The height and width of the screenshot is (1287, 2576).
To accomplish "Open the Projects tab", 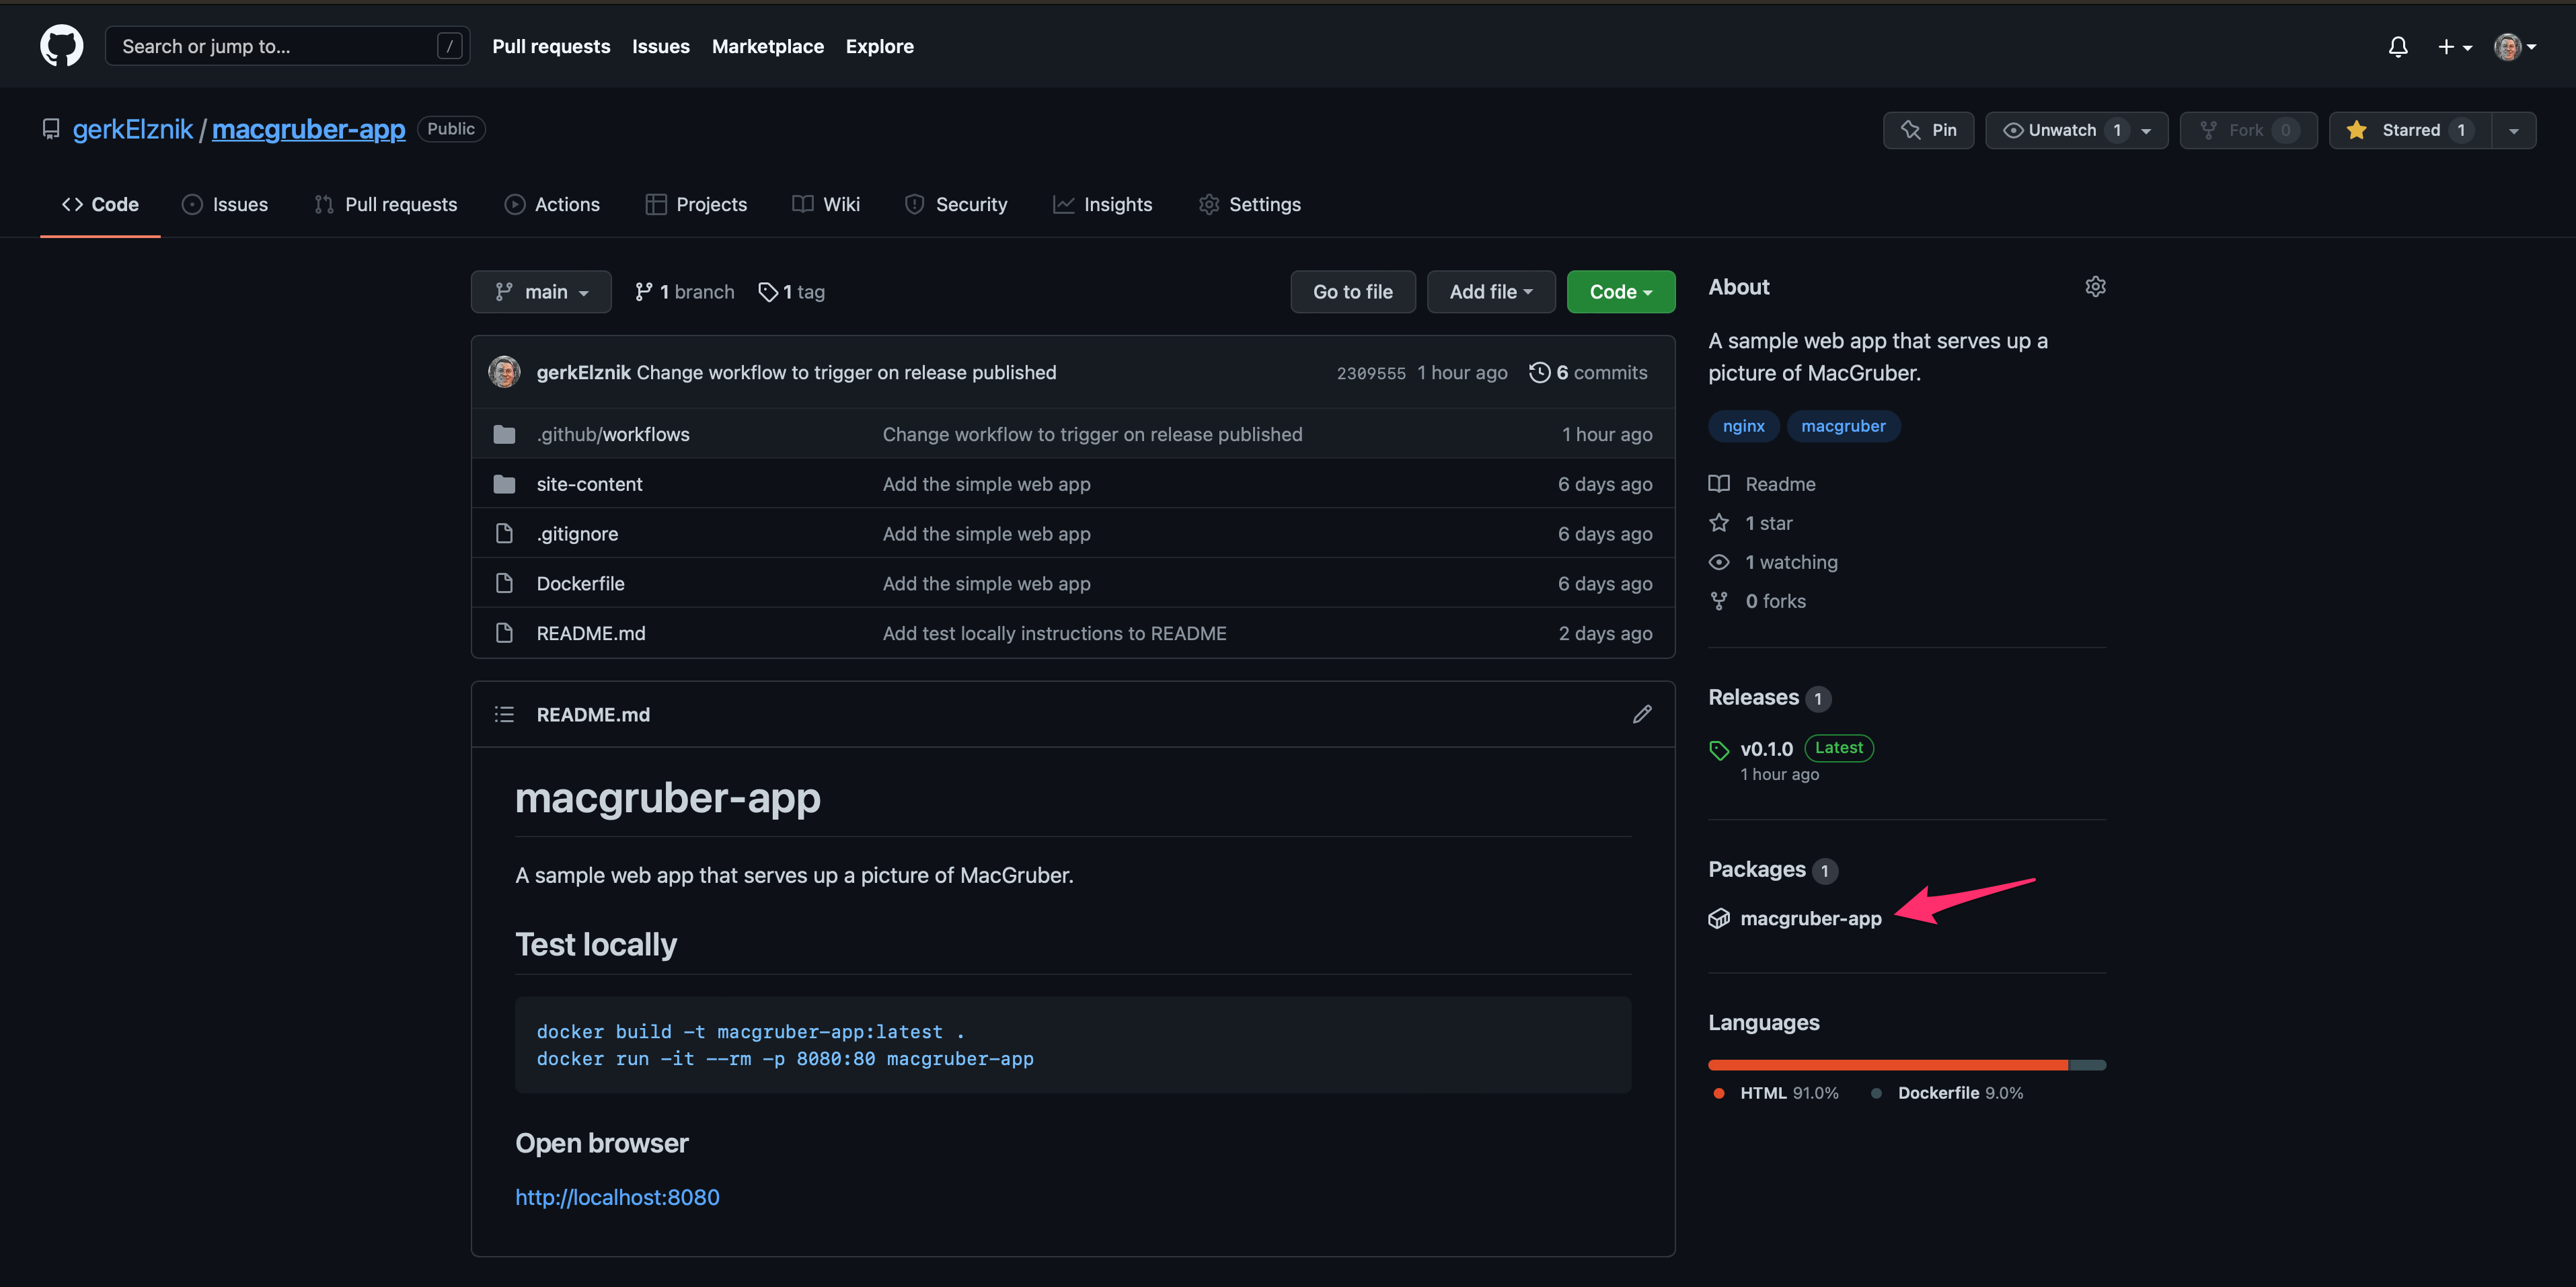I will coord(696,204).
